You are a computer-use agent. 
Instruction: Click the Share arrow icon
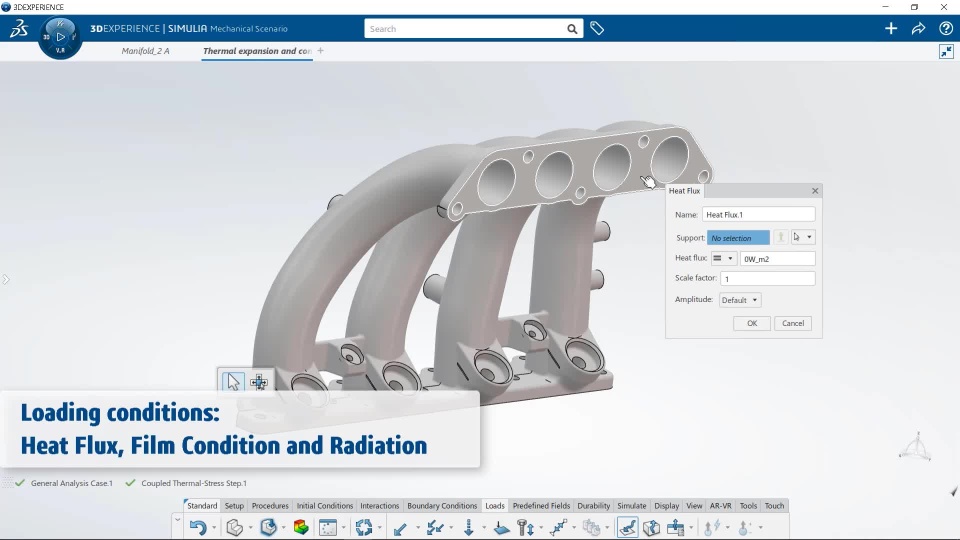coord(918,29)
